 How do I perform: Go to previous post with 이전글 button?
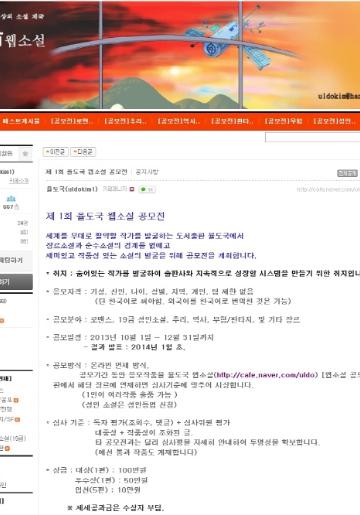point(55,152)
